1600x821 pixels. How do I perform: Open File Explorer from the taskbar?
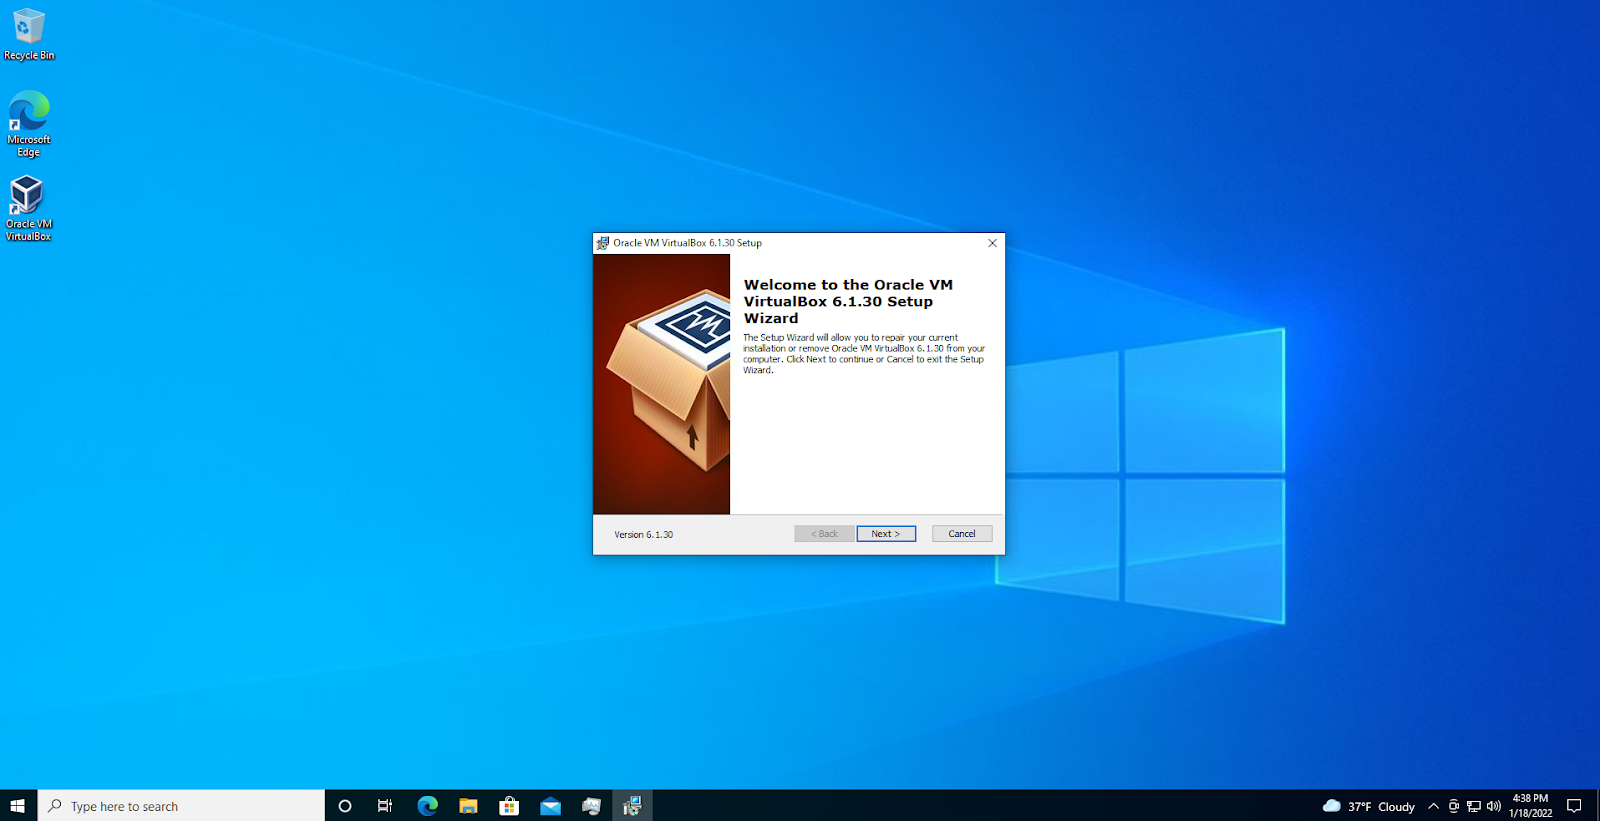pos(468,806)
